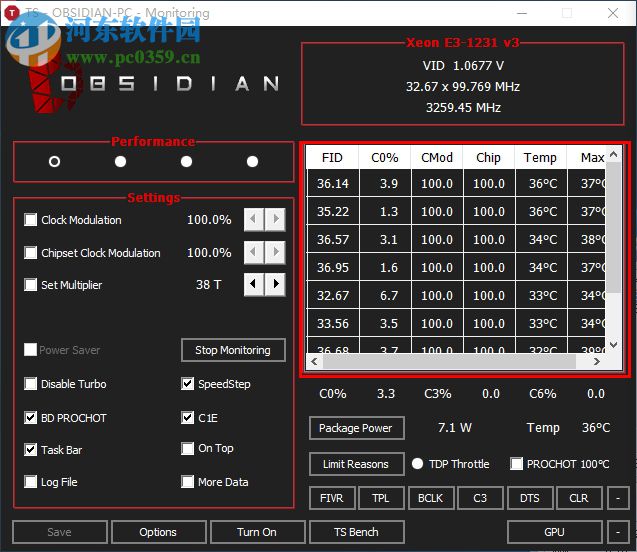Launch TS Bench

356,532
